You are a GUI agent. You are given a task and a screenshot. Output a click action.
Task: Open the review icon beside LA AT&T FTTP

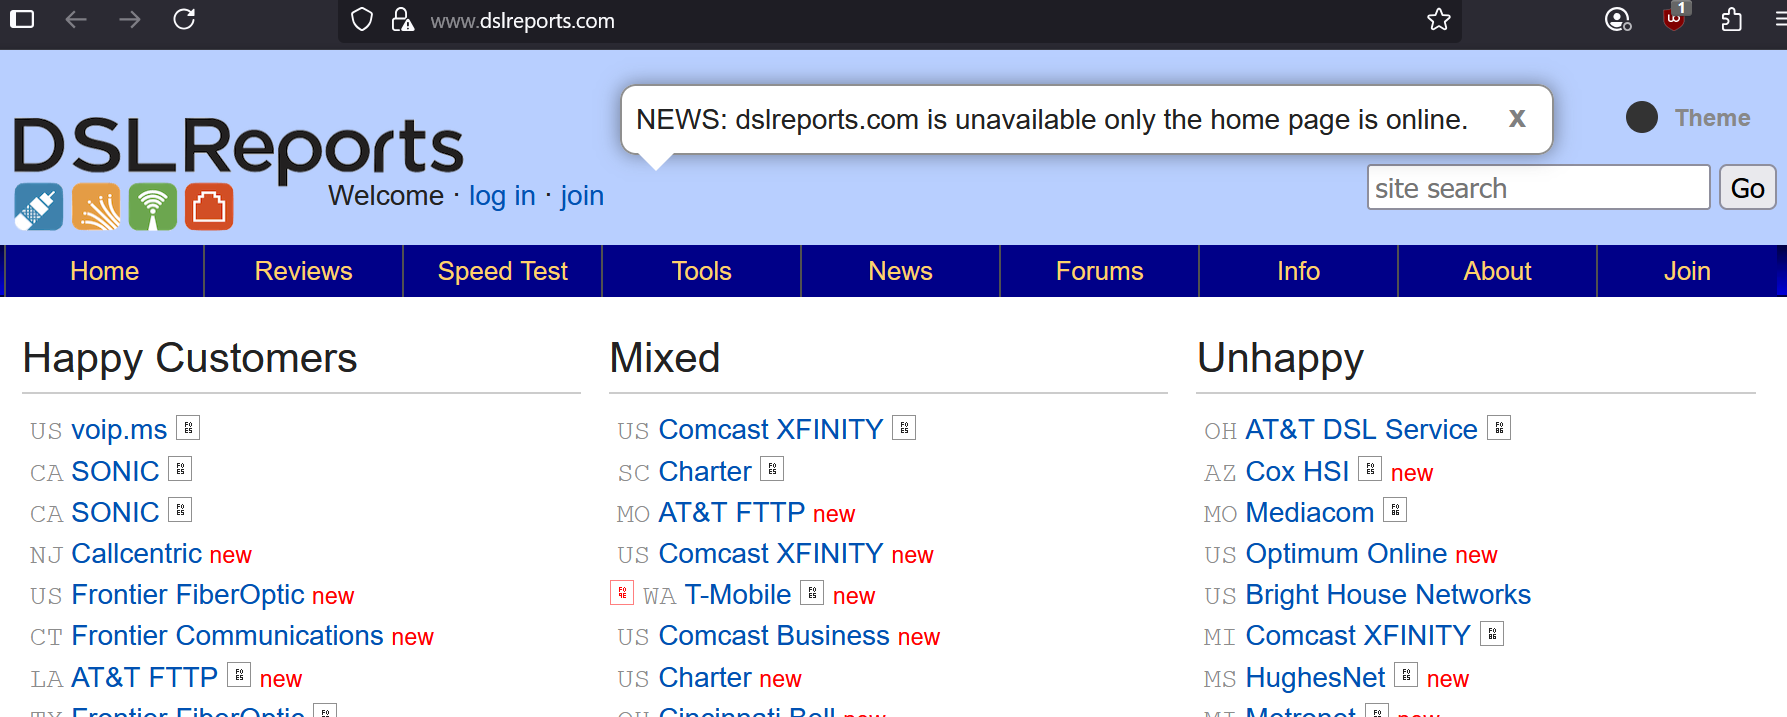(239, 675)
